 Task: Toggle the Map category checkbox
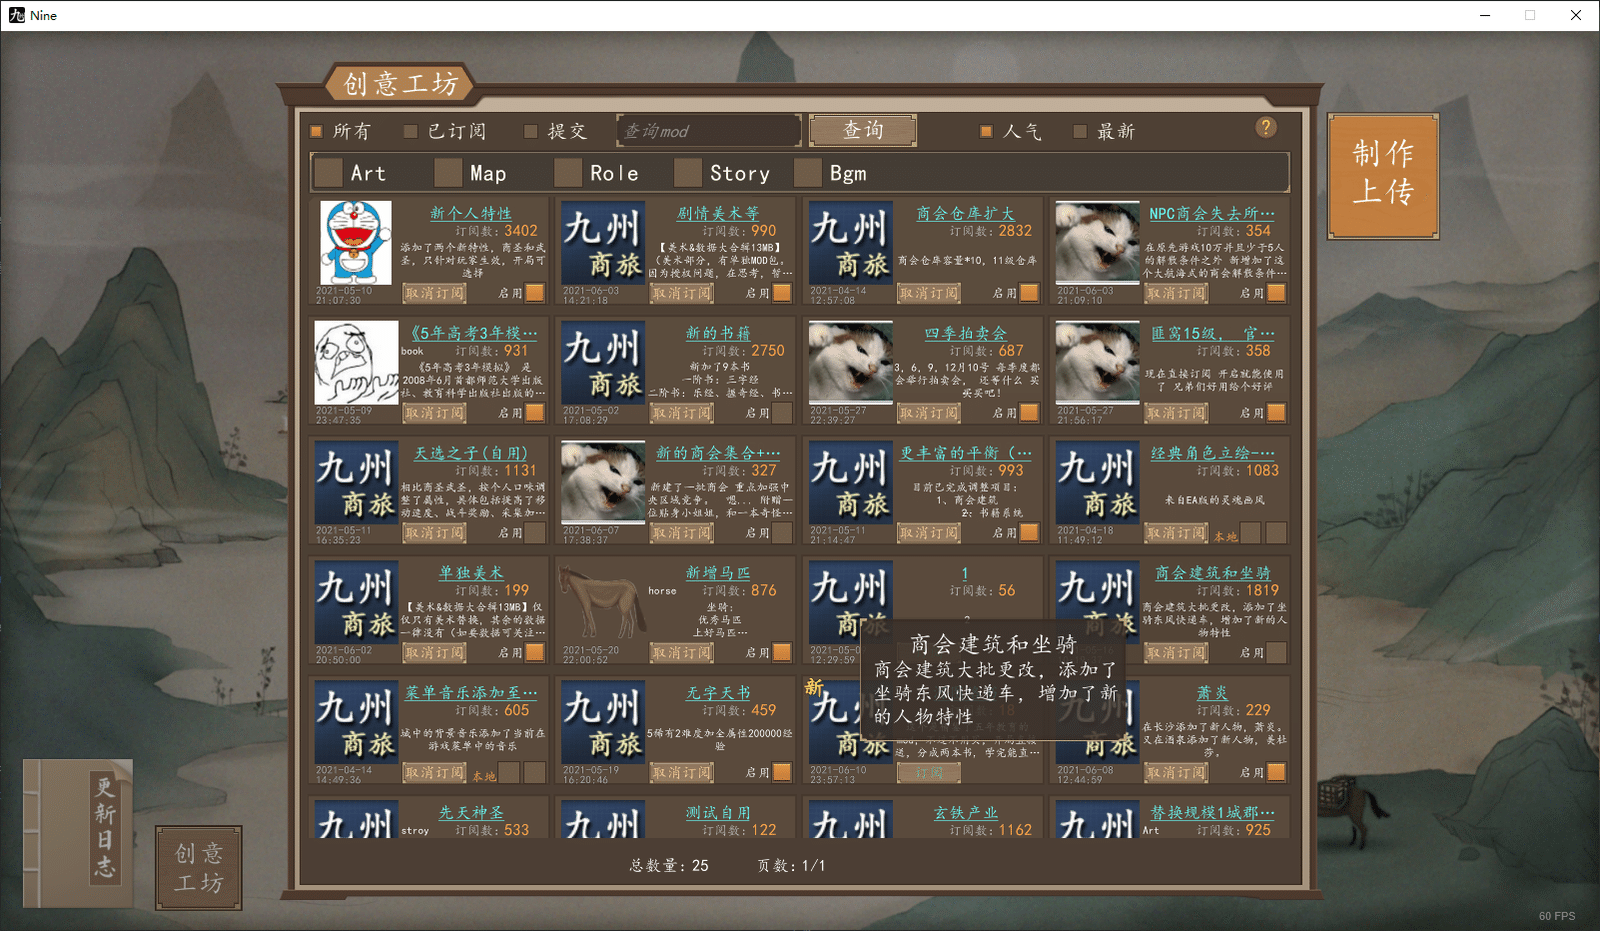pos(448,173)
